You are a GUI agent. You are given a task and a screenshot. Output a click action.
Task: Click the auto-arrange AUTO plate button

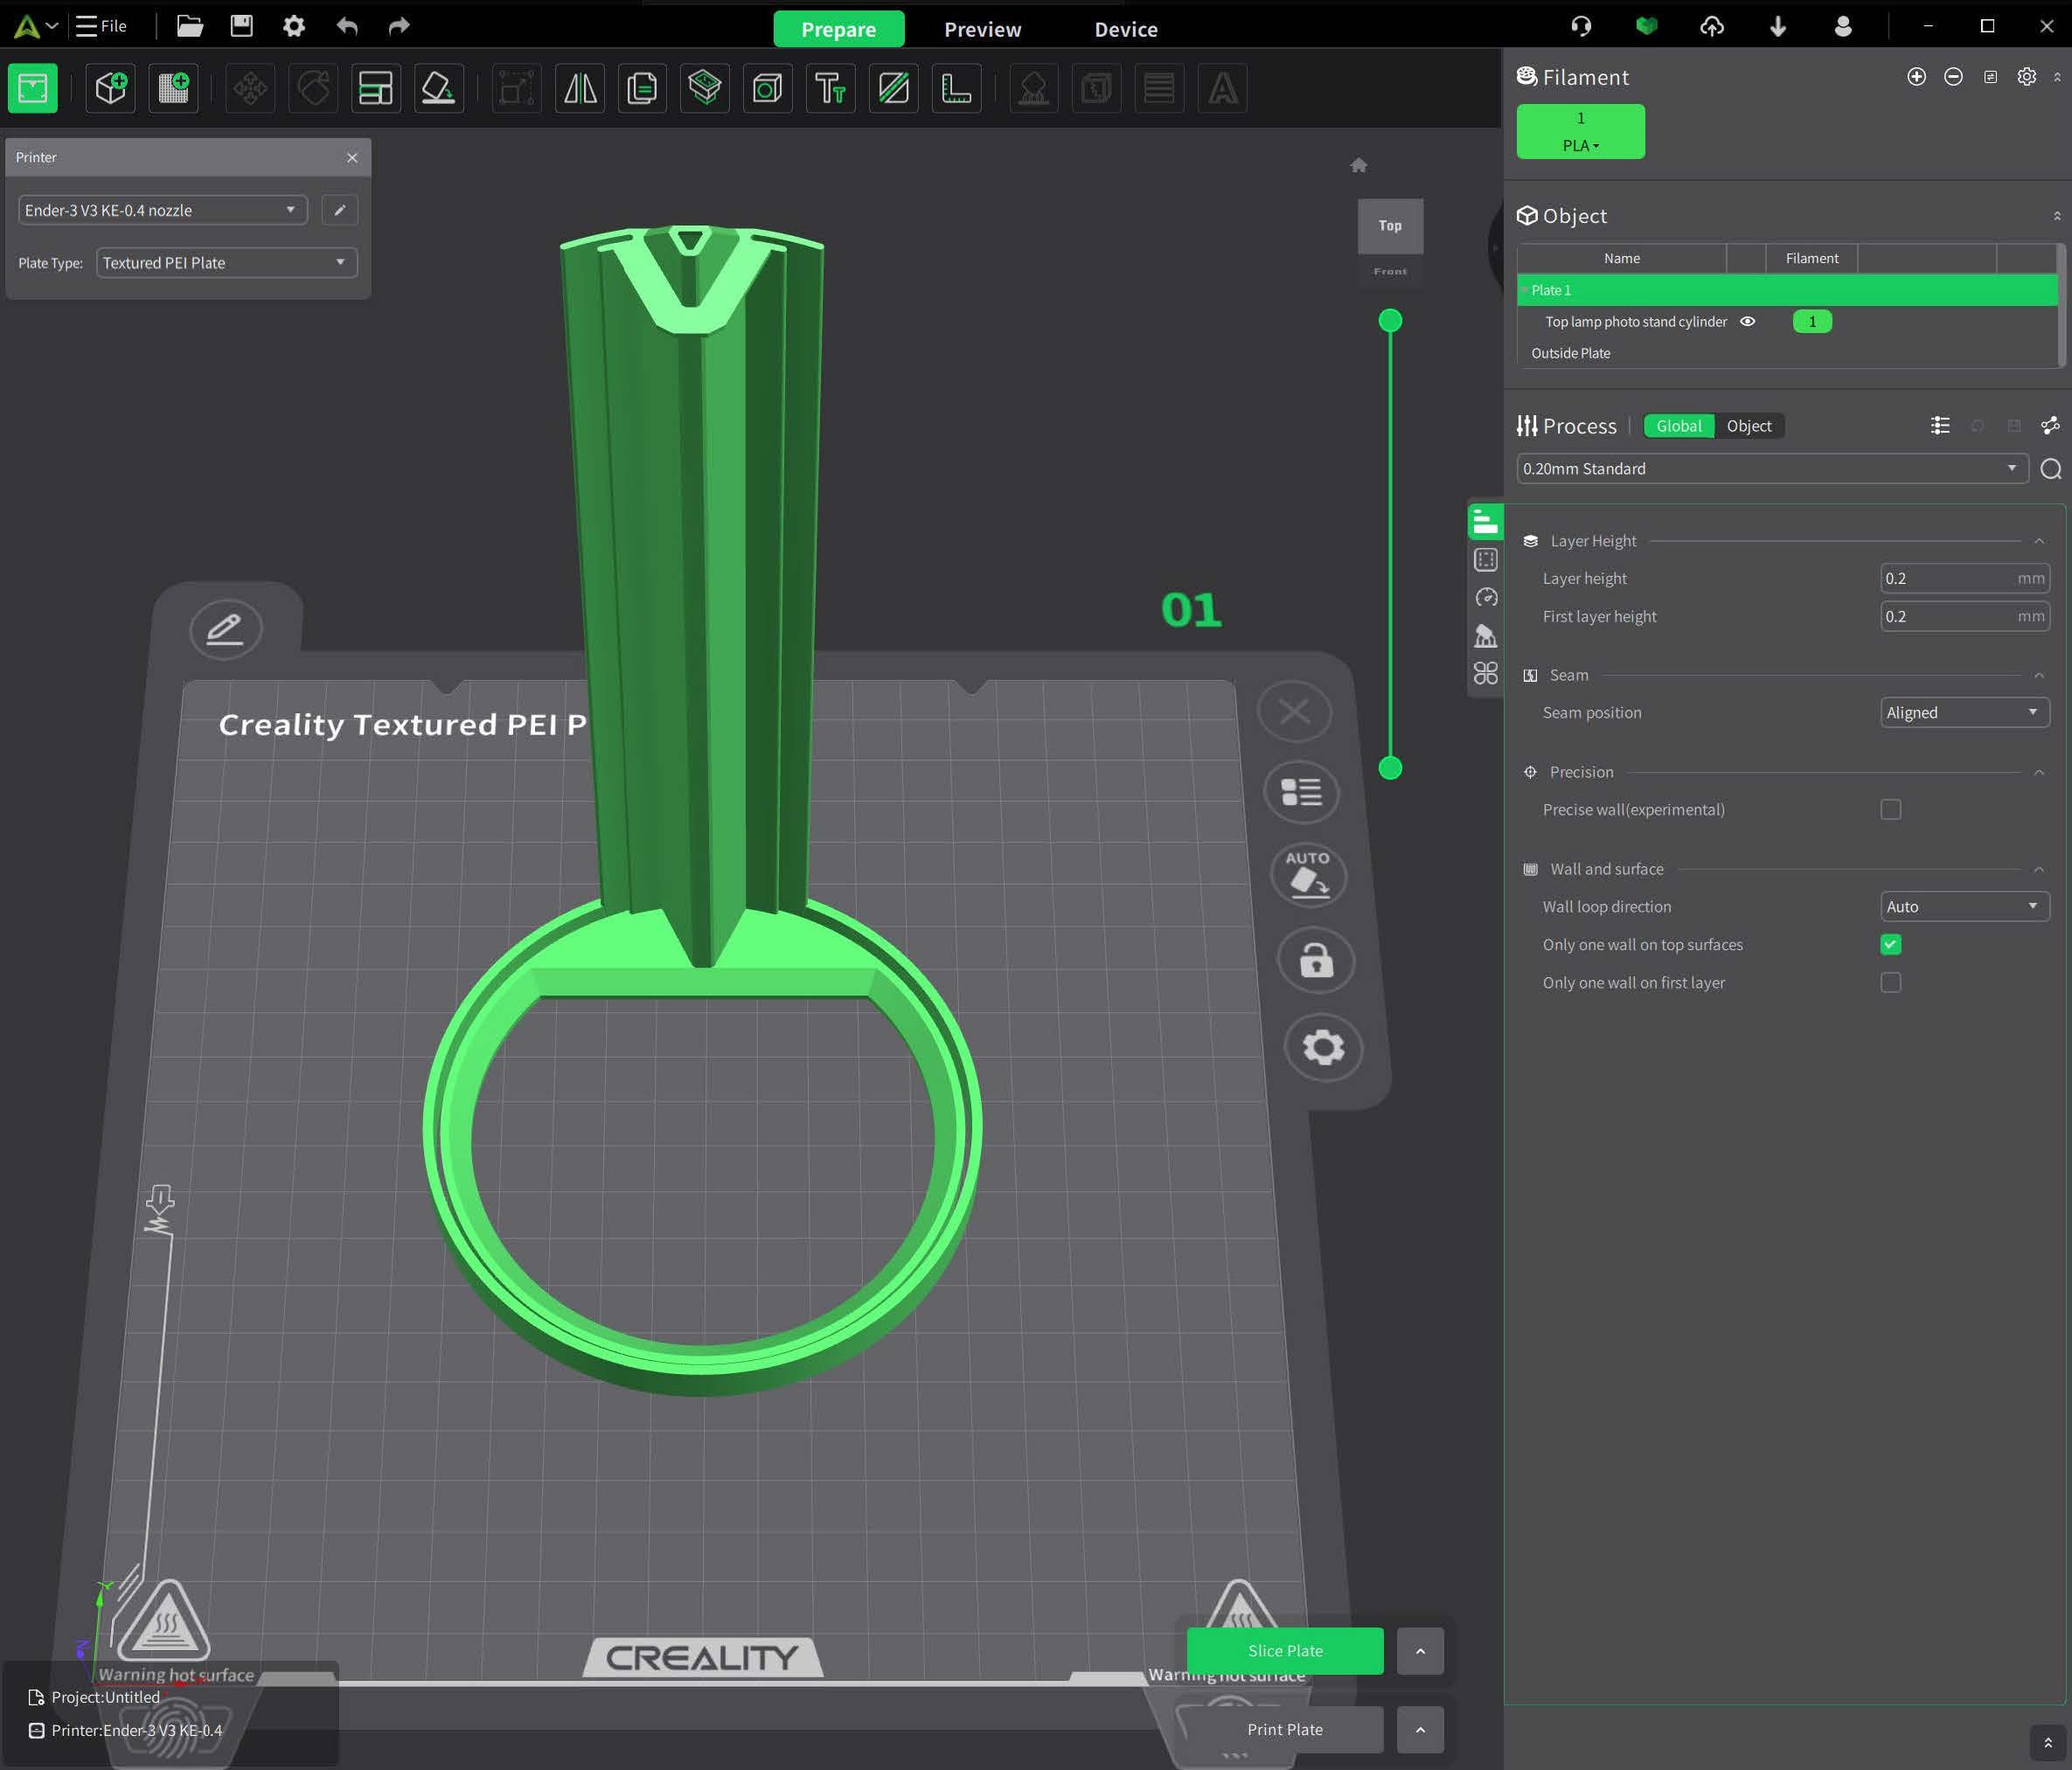(x=1308, y=875)
